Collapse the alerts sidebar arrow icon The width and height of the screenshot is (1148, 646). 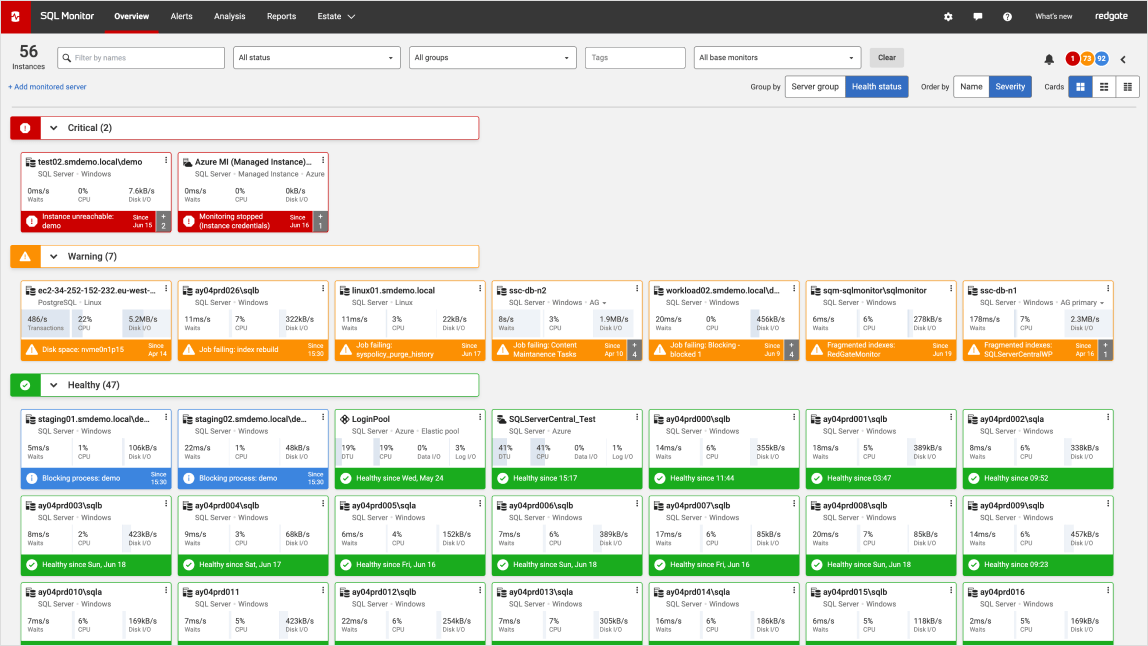(1123, 59)
